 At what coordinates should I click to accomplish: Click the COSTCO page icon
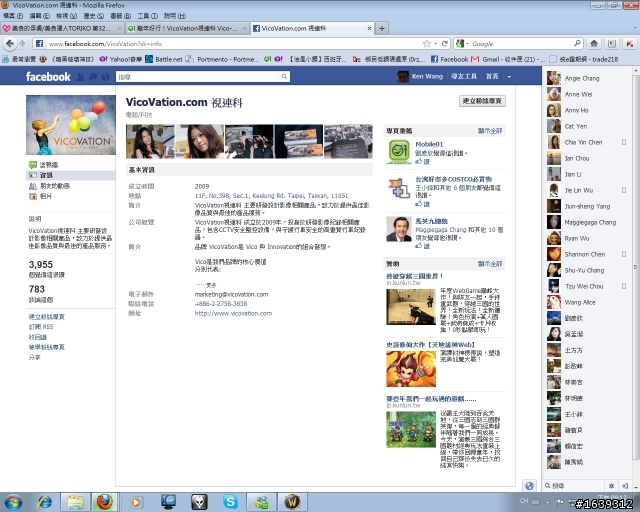click(399, 188)
